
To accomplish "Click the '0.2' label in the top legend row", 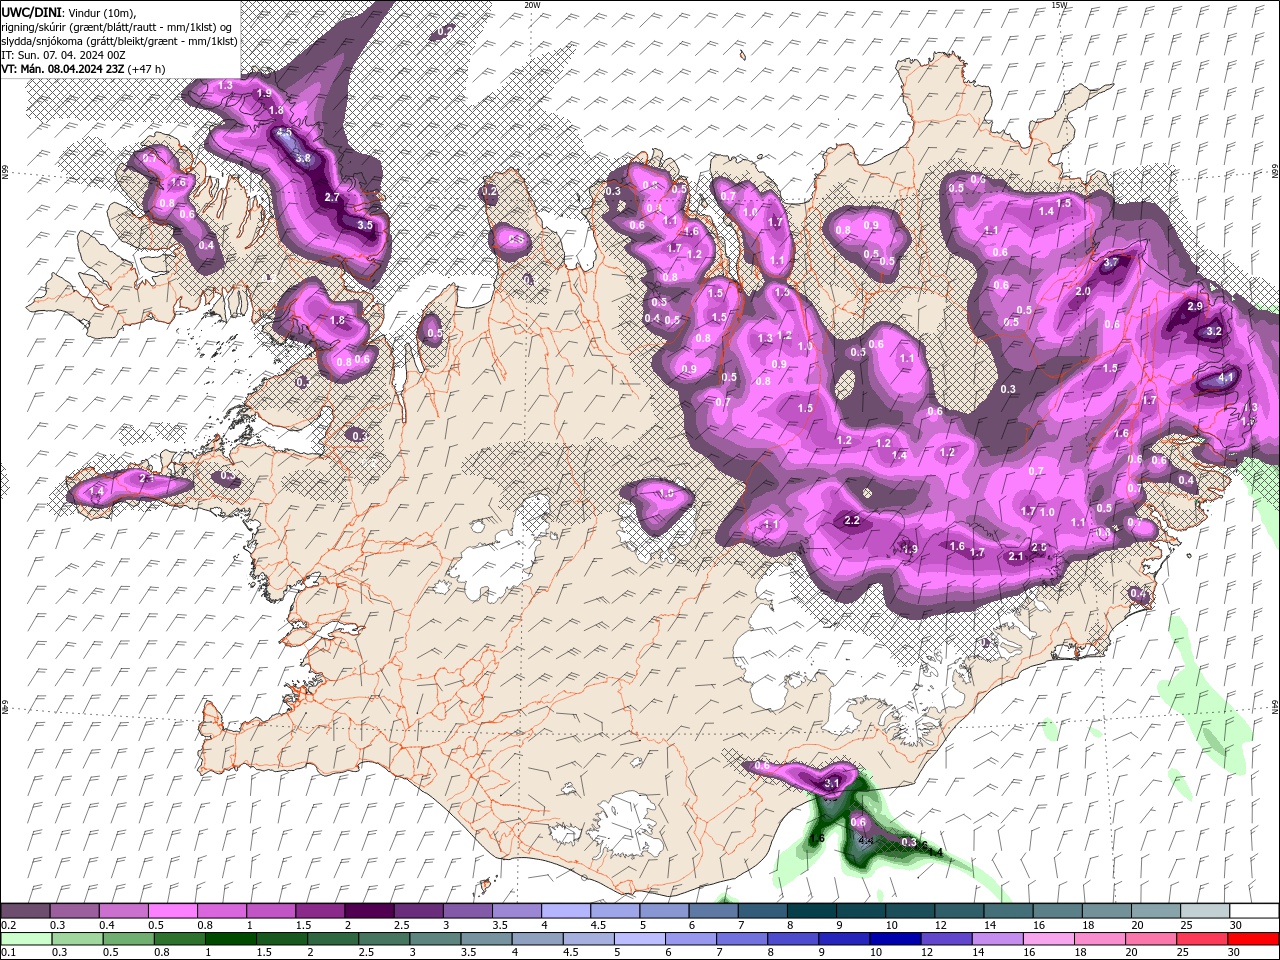I will pyautogui.click(x=8, y=925).
